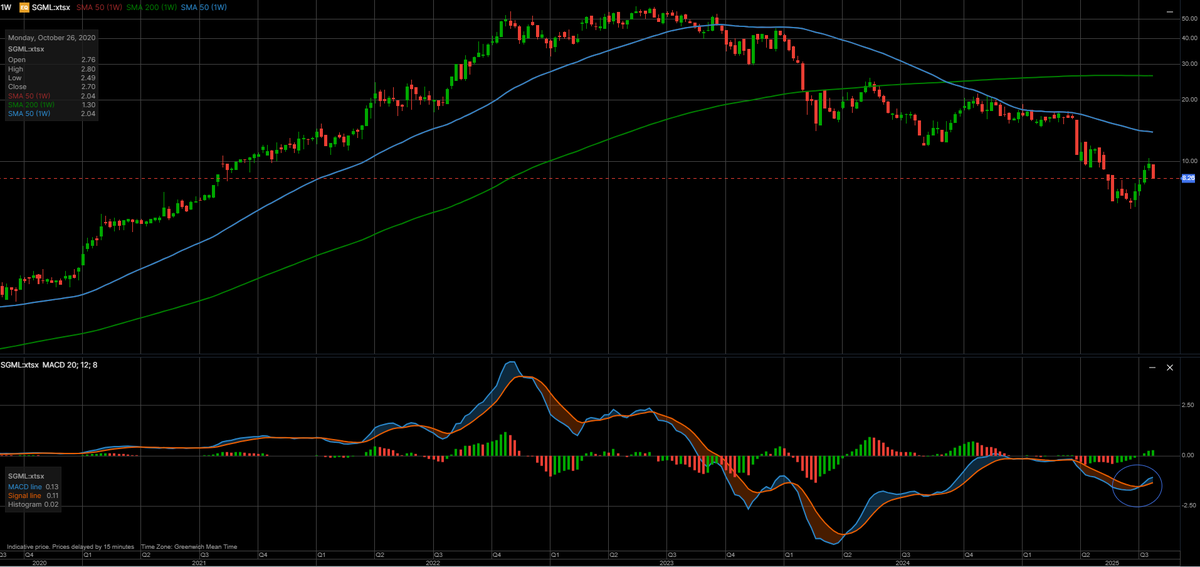This screenshot has height=567, width=1200.
Task: Click the SGML:xtsx MACD 20; 12; 8 title
Action: (x=51, y=365)
